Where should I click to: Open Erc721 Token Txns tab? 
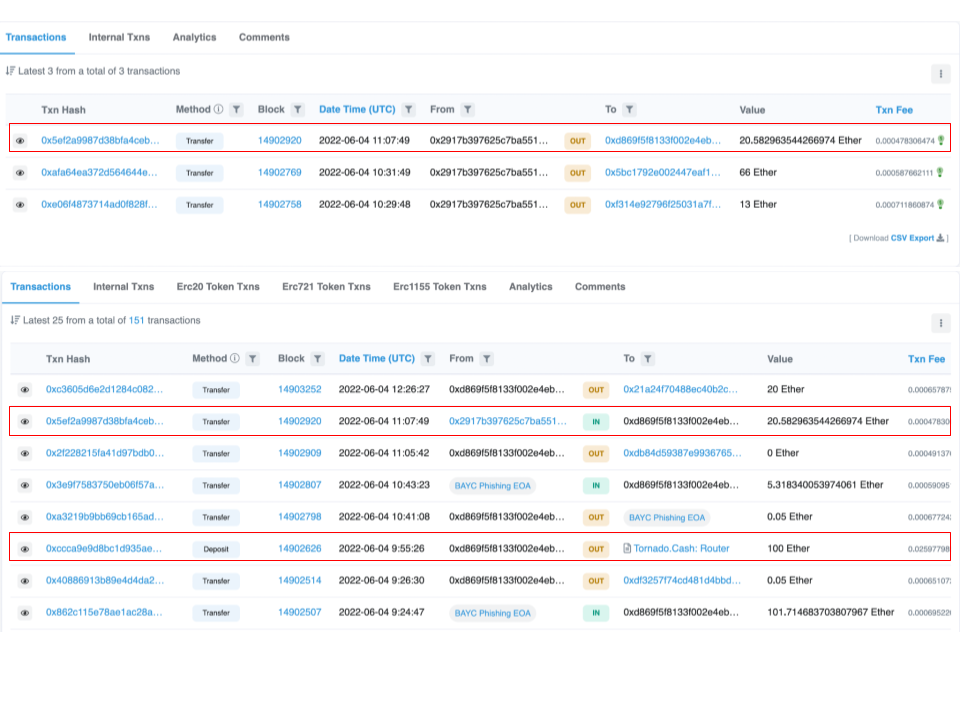tap(326, 287)
